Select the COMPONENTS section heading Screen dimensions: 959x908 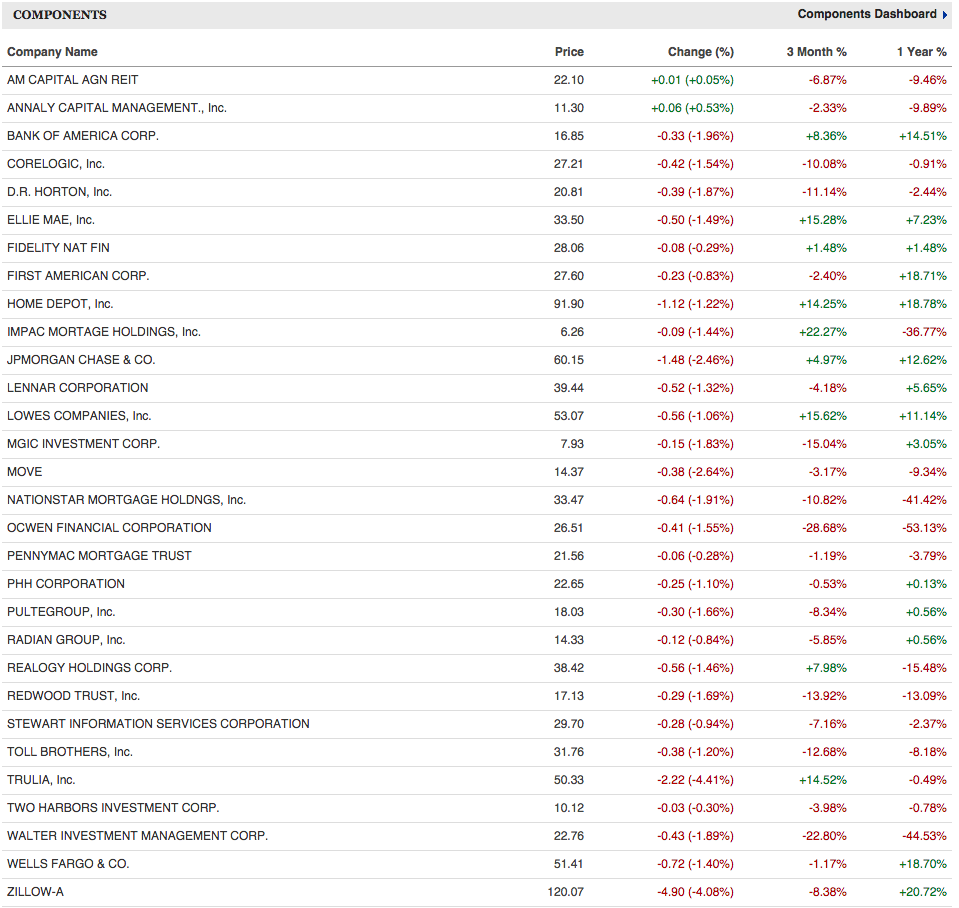(x=59, y=15)
